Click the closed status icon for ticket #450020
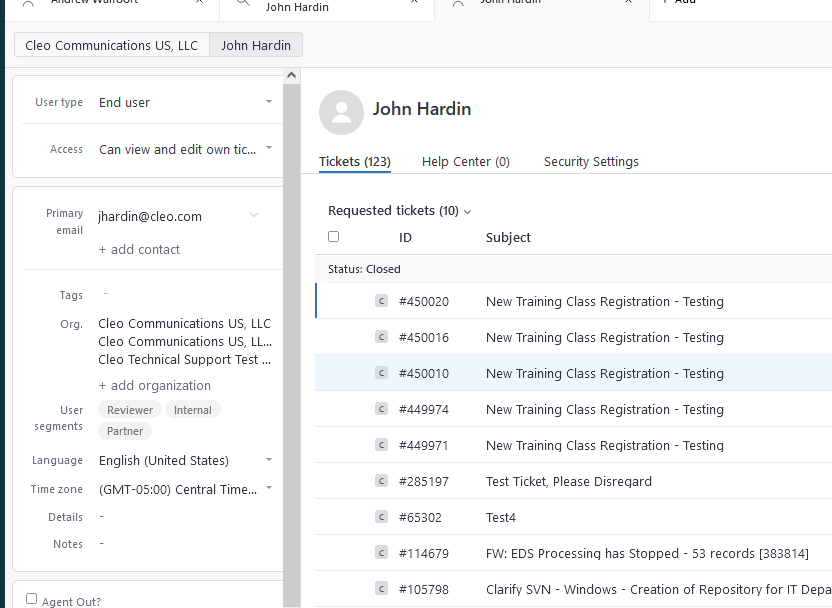This screenshot has width=832, height=608. coord(382,301)
